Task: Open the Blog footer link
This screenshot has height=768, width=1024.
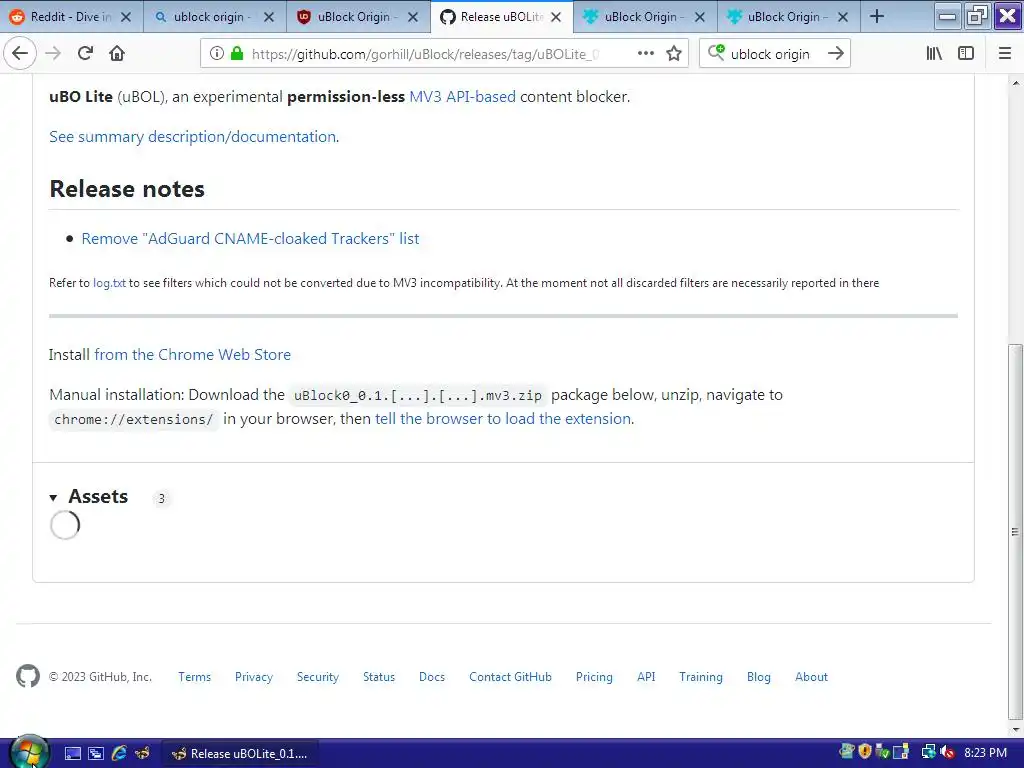Action: (x=759, y=677)
